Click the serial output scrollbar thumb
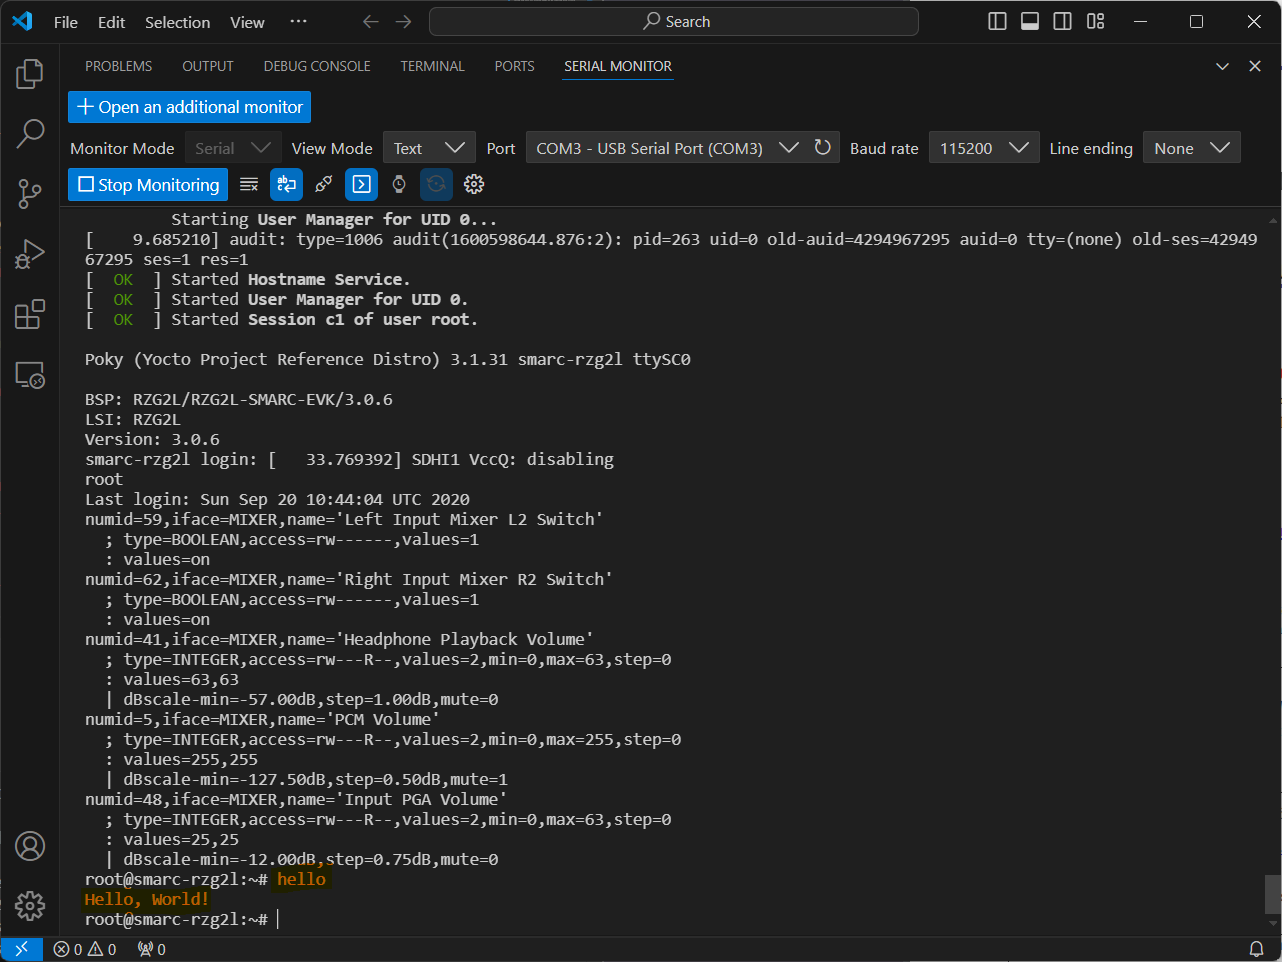1282x962 pixels. [1273, 894]
